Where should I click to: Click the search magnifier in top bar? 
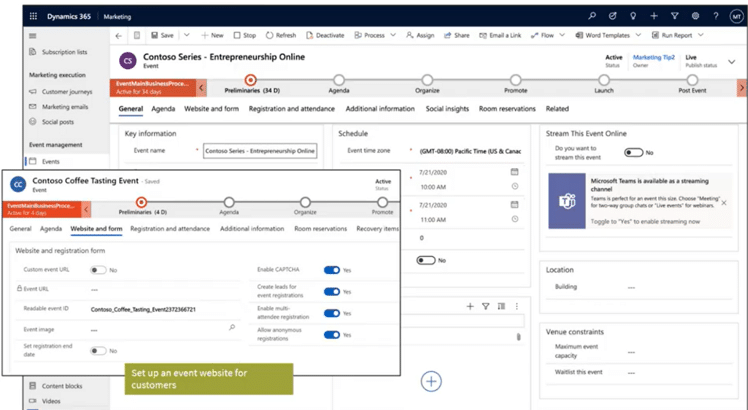592,16
